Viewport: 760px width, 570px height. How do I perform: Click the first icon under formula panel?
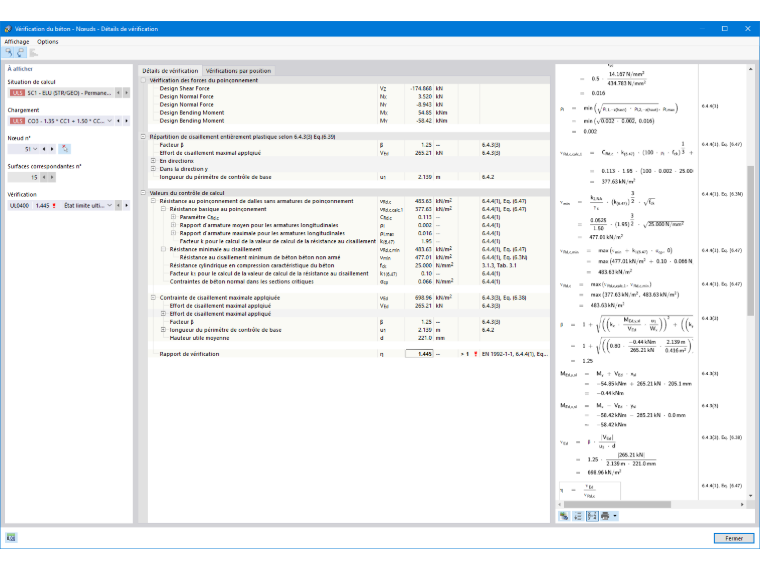click(564, 516)
